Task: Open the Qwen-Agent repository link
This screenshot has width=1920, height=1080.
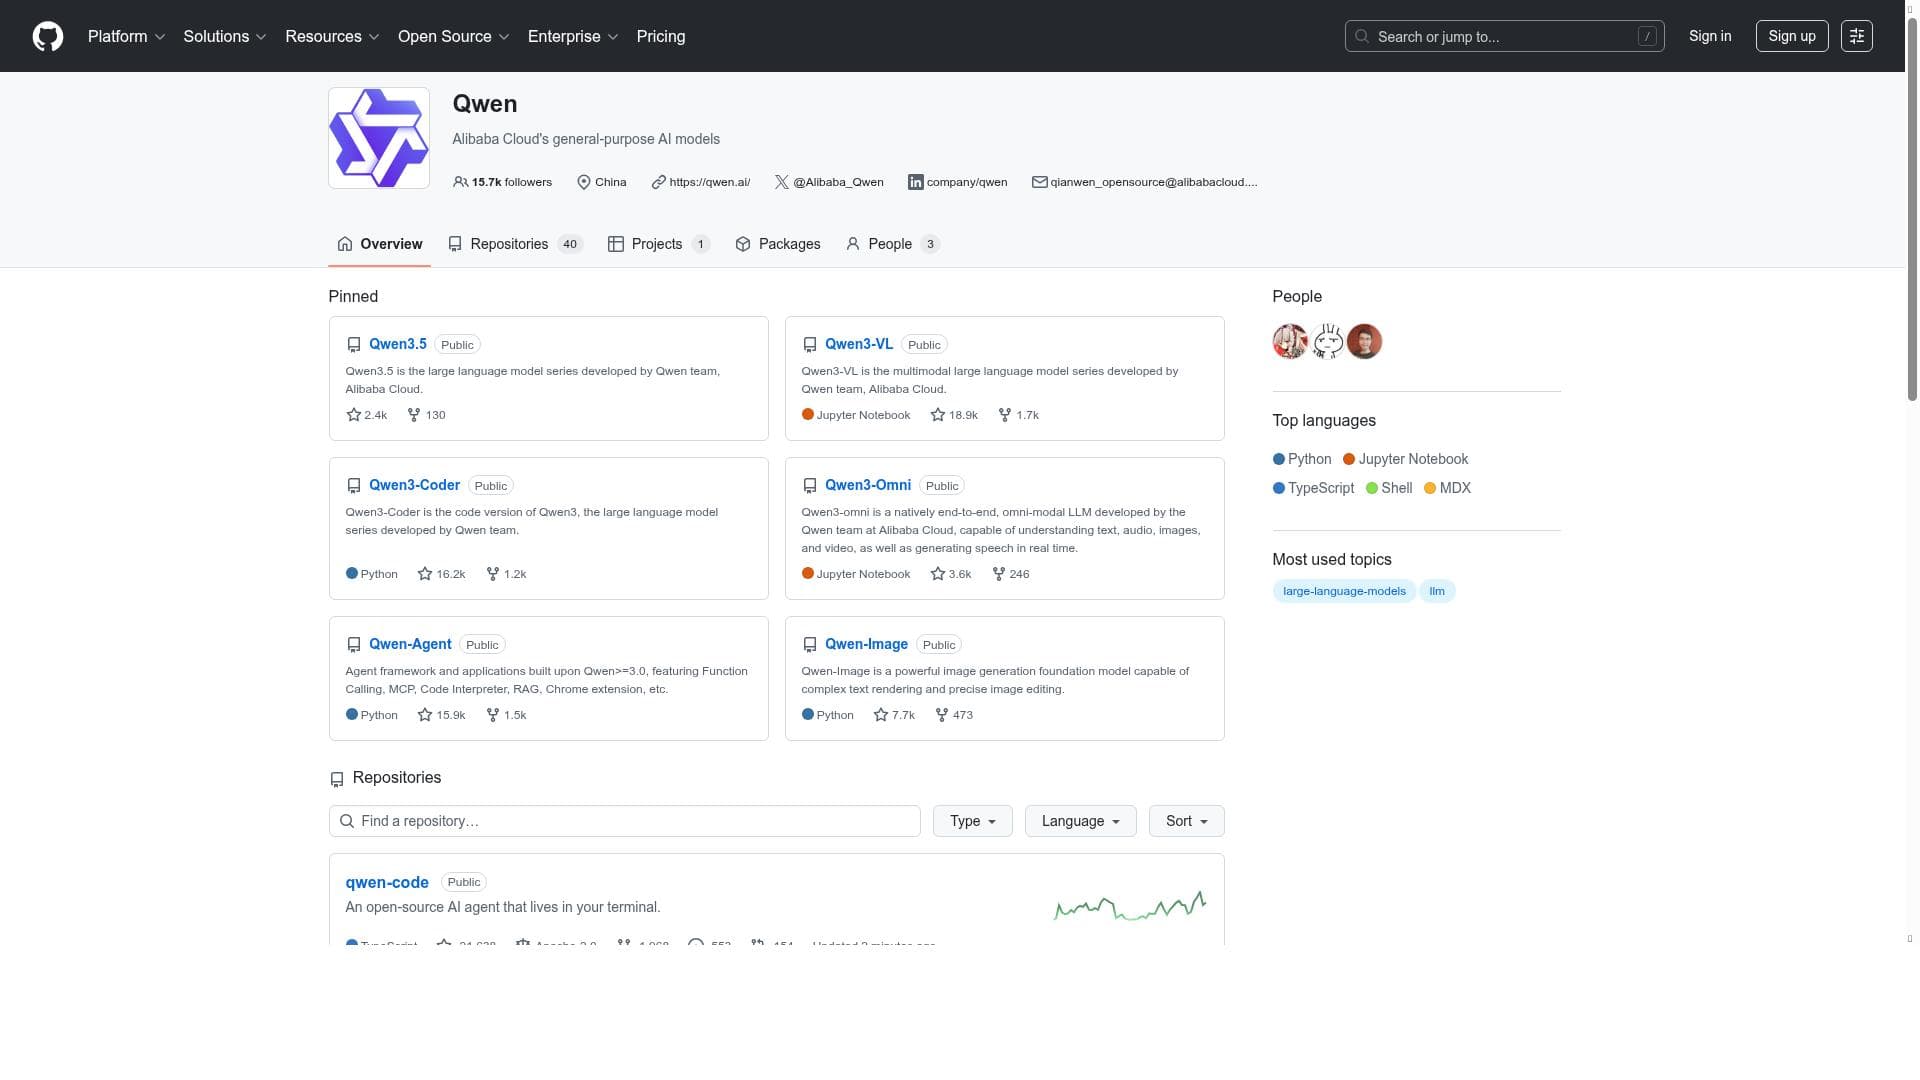Action: coord(410,644)
